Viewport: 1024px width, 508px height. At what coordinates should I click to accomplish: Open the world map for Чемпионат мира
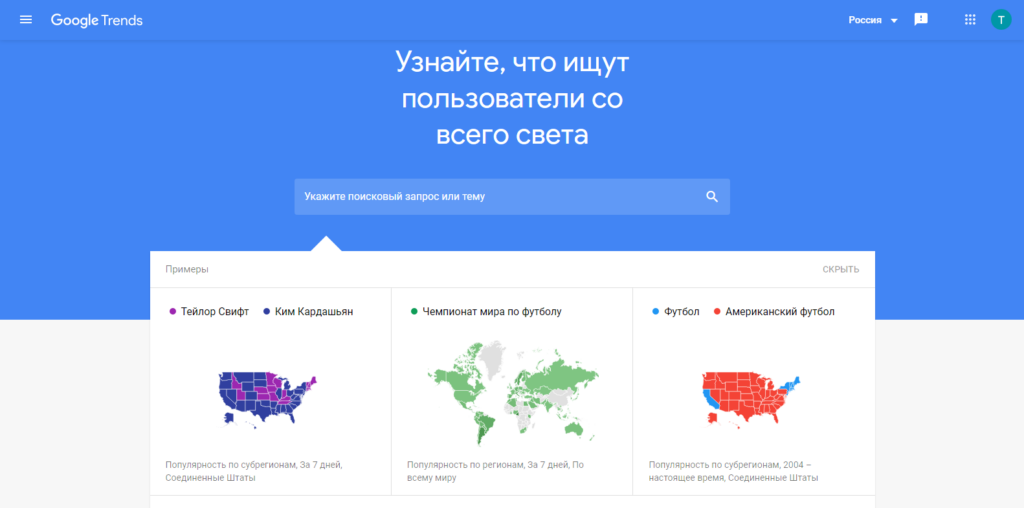pos(513,393)
